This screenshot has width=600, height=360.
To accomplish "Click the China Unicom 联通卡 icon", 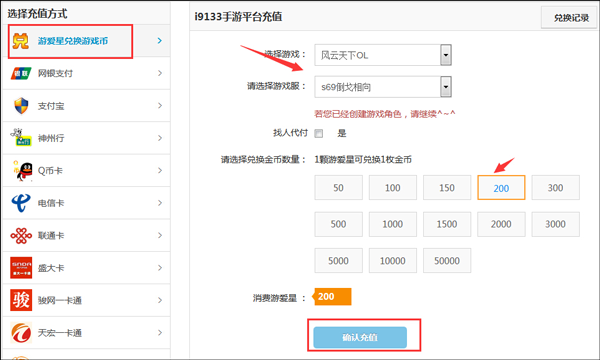I will 21,235.
